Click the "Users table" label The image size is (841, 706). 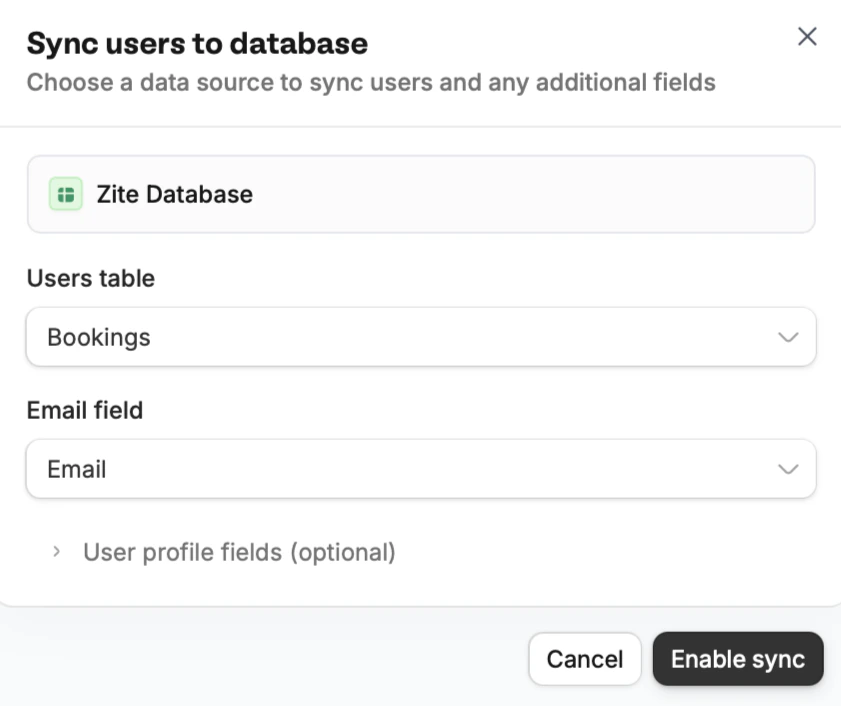pos(91,278)
